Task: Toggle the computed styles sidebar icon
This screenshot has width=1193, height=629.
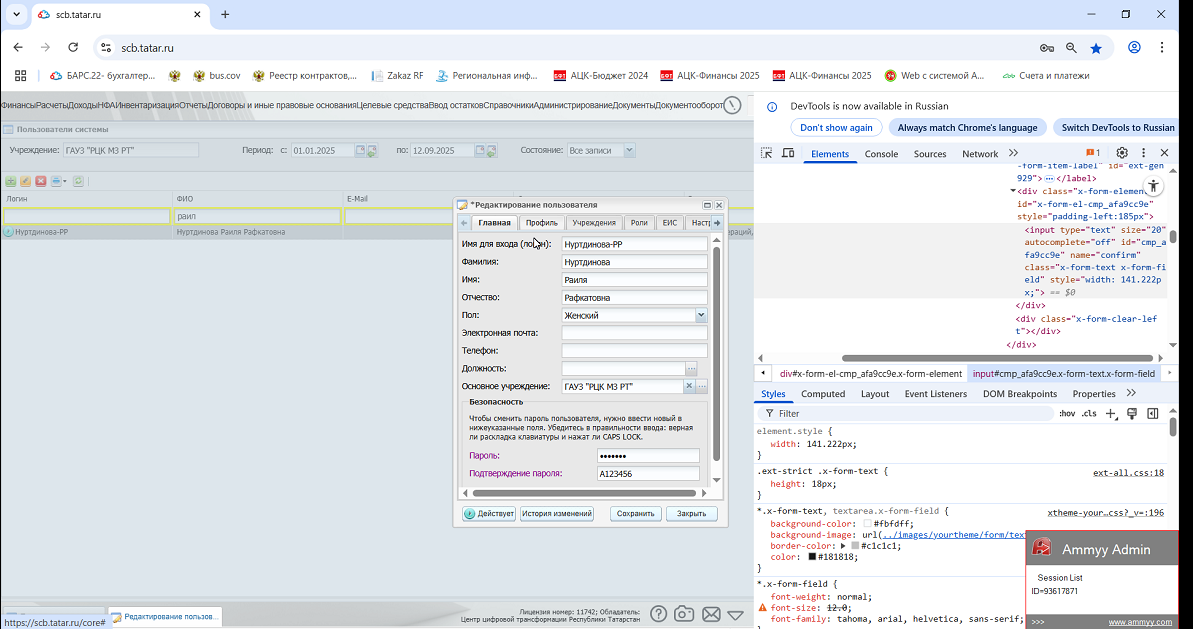Action: coord(1153,414)
